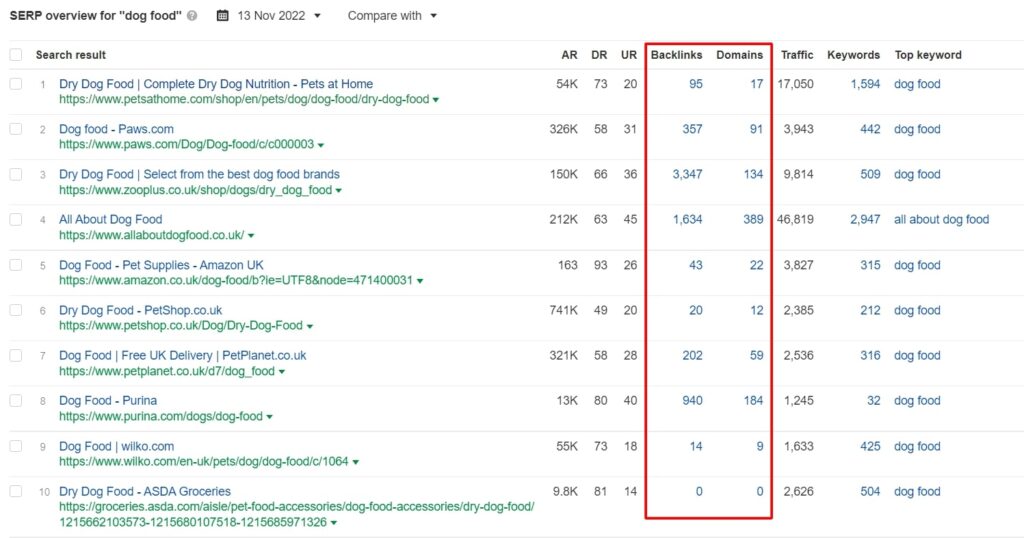The width and height of the screenshot is (1024, 538).
Task: Expand the zooplus.co.uk URL dropdown arrow
Action: pyautogui.click(x=338, y=191)
